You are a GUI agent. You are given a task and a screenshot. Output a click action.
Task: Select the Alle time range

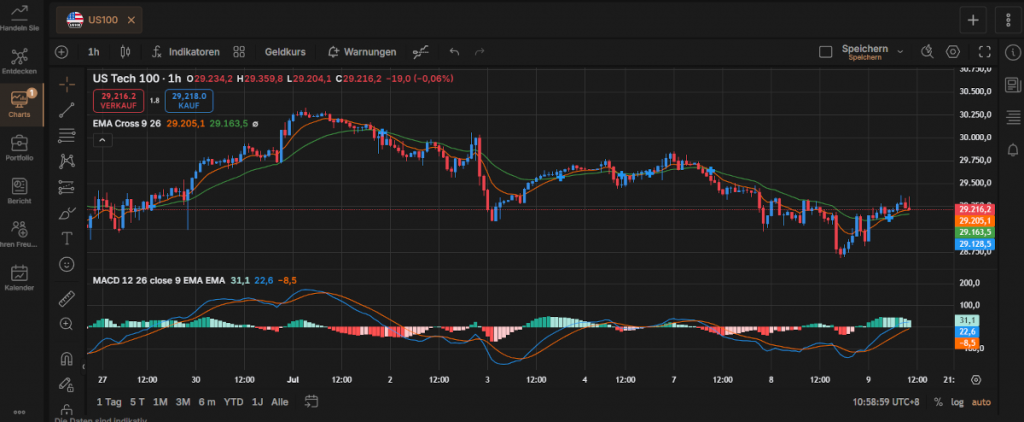coord(280,402)
